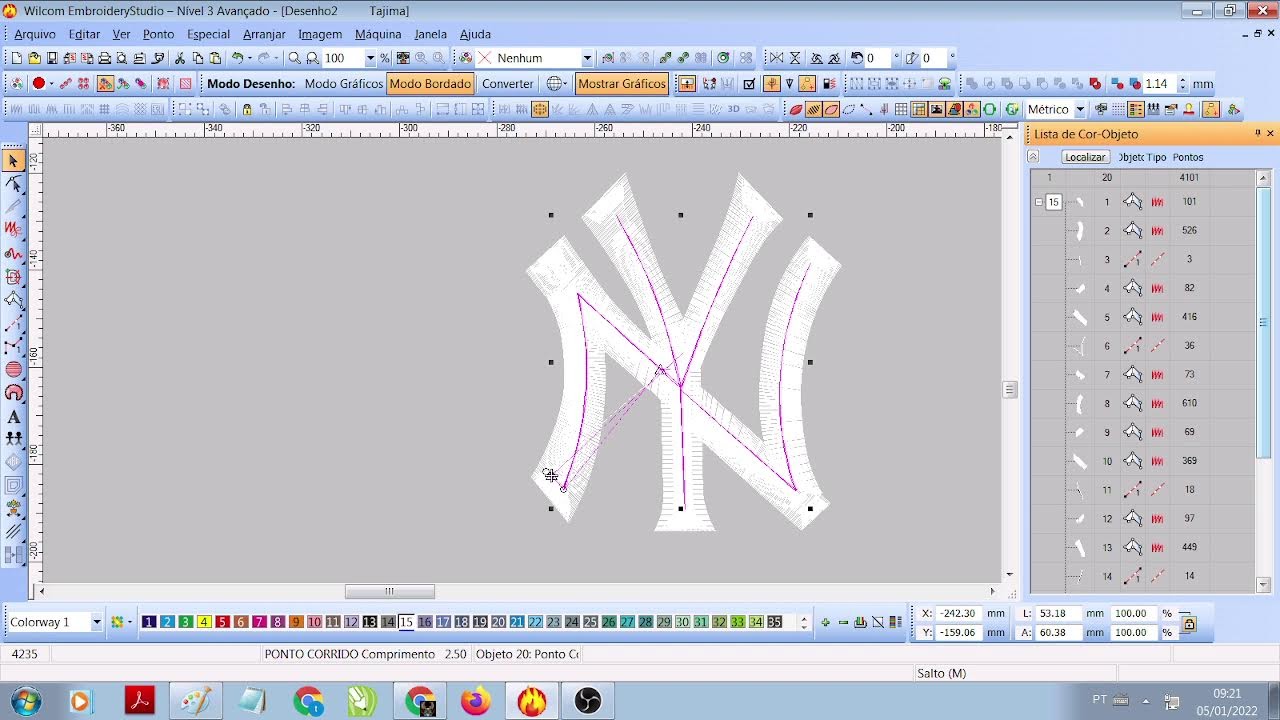Click the Pontos column header

click(1188, 157)
